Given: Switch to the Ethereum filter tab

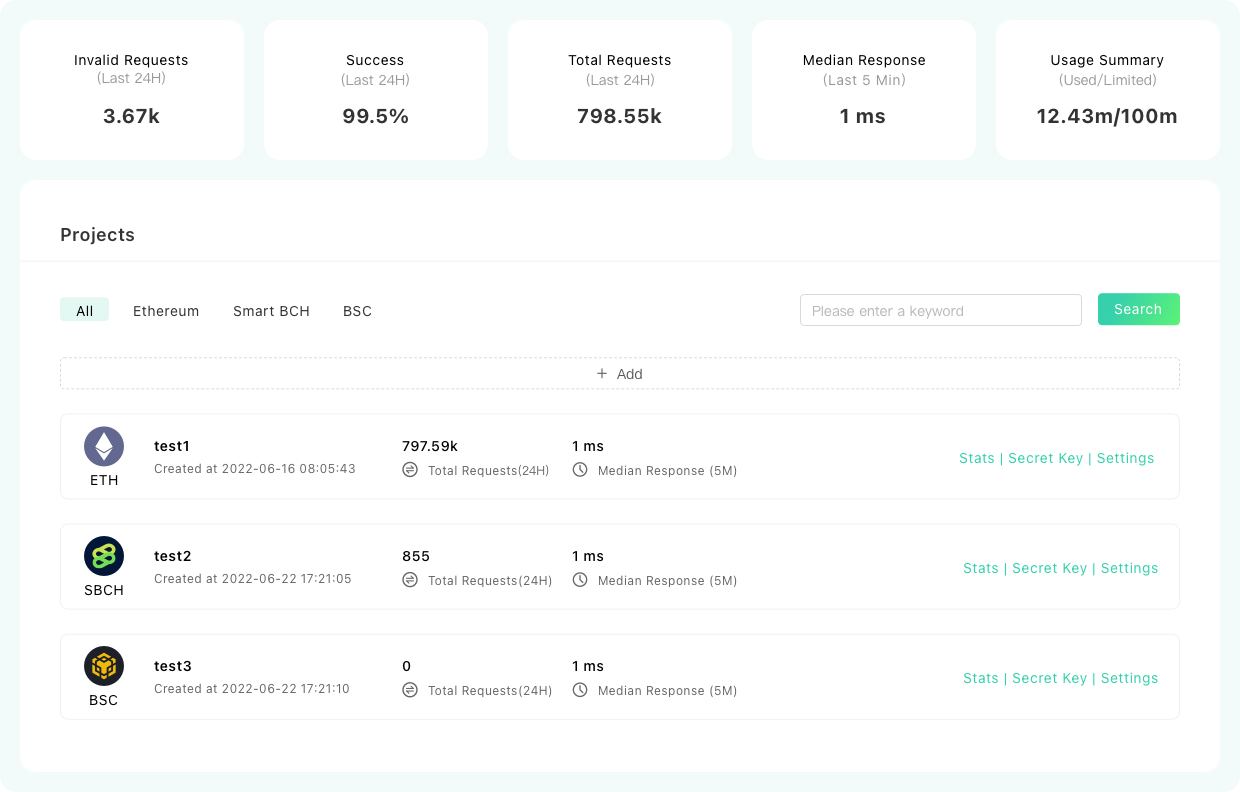Looking at the screenshot, I should (166, 311).
